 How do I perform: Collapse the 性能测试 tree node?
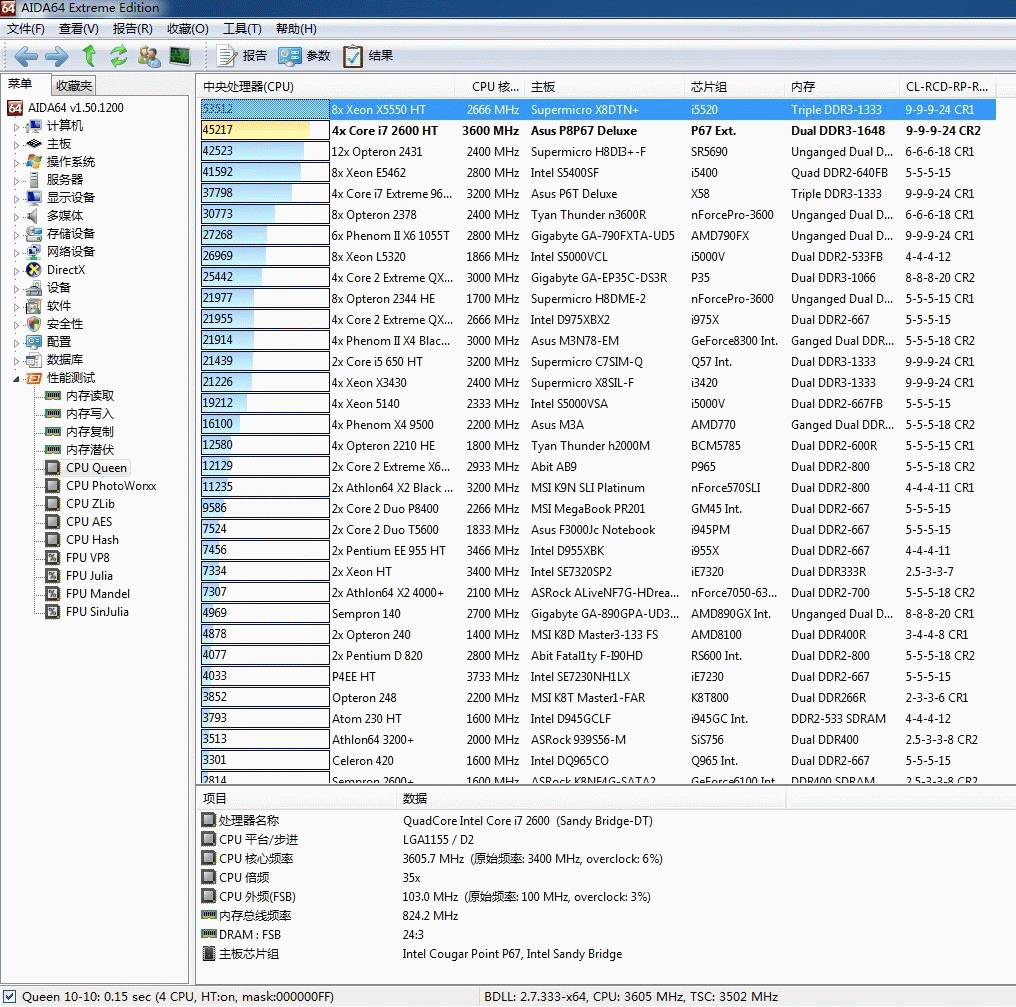click(16, 378)
